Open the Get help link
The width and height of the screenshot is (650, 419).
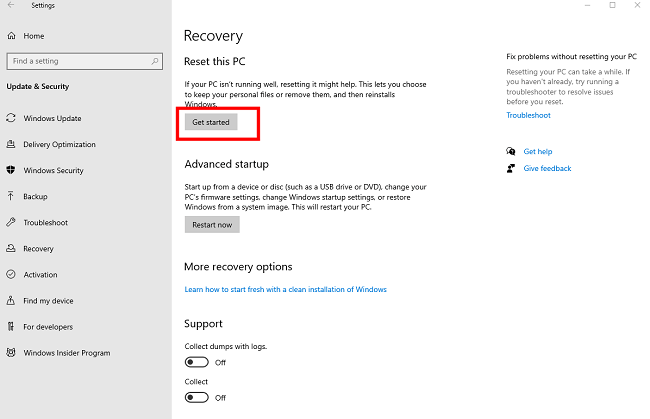538,152
